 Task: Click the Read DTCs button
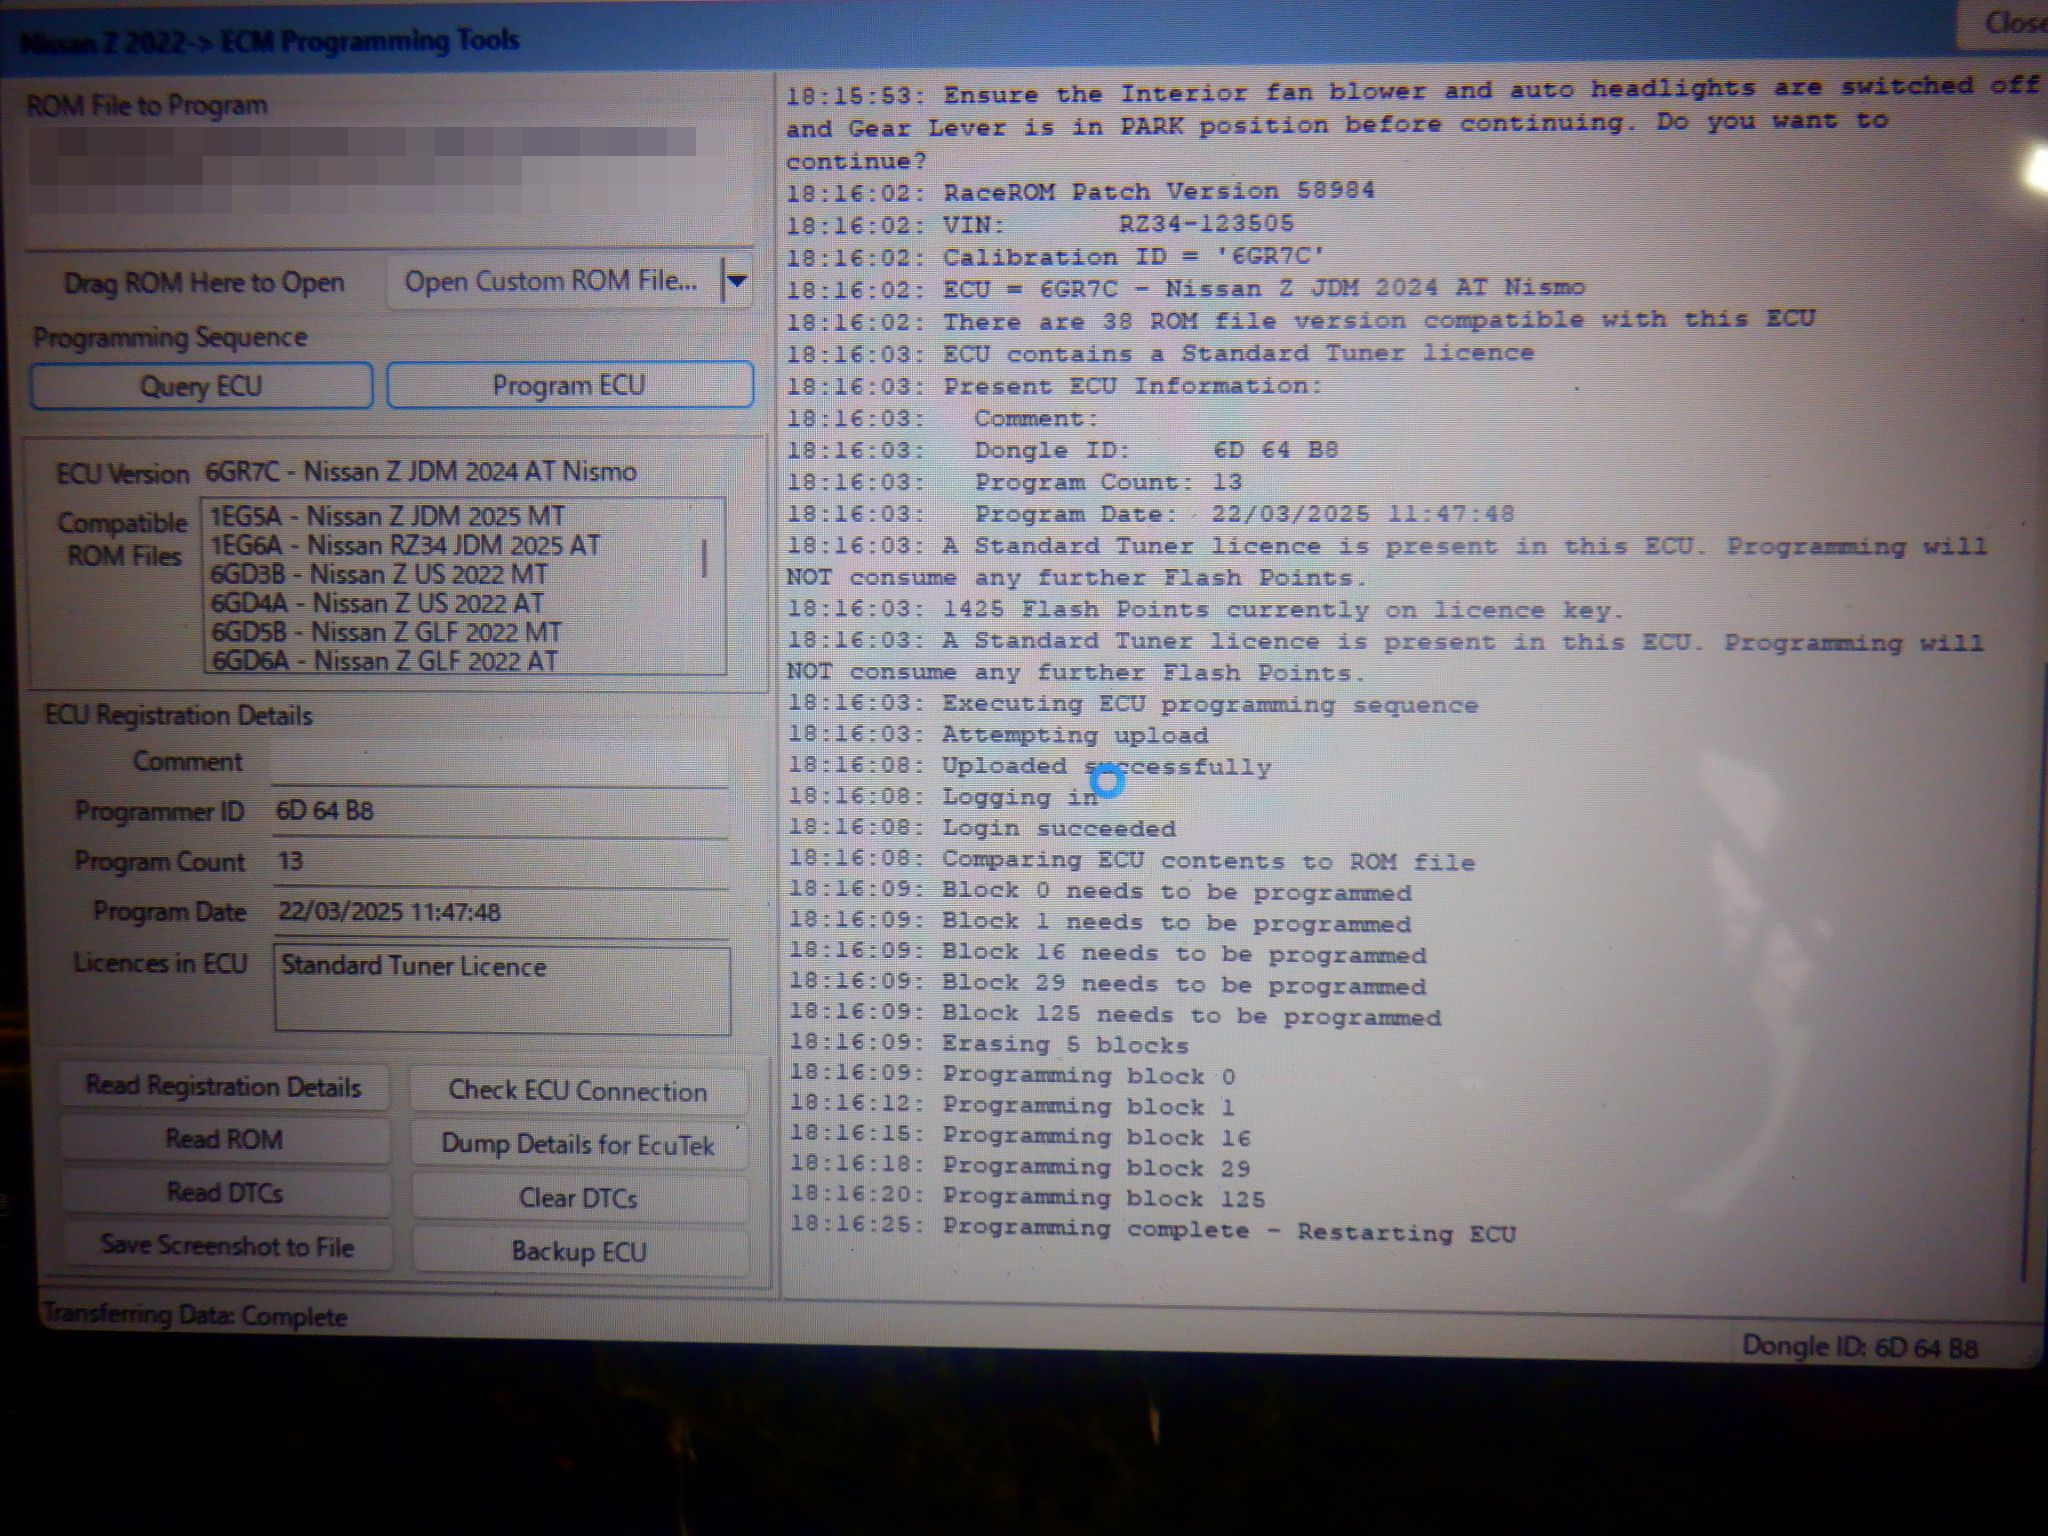(x=223, y=1193)
